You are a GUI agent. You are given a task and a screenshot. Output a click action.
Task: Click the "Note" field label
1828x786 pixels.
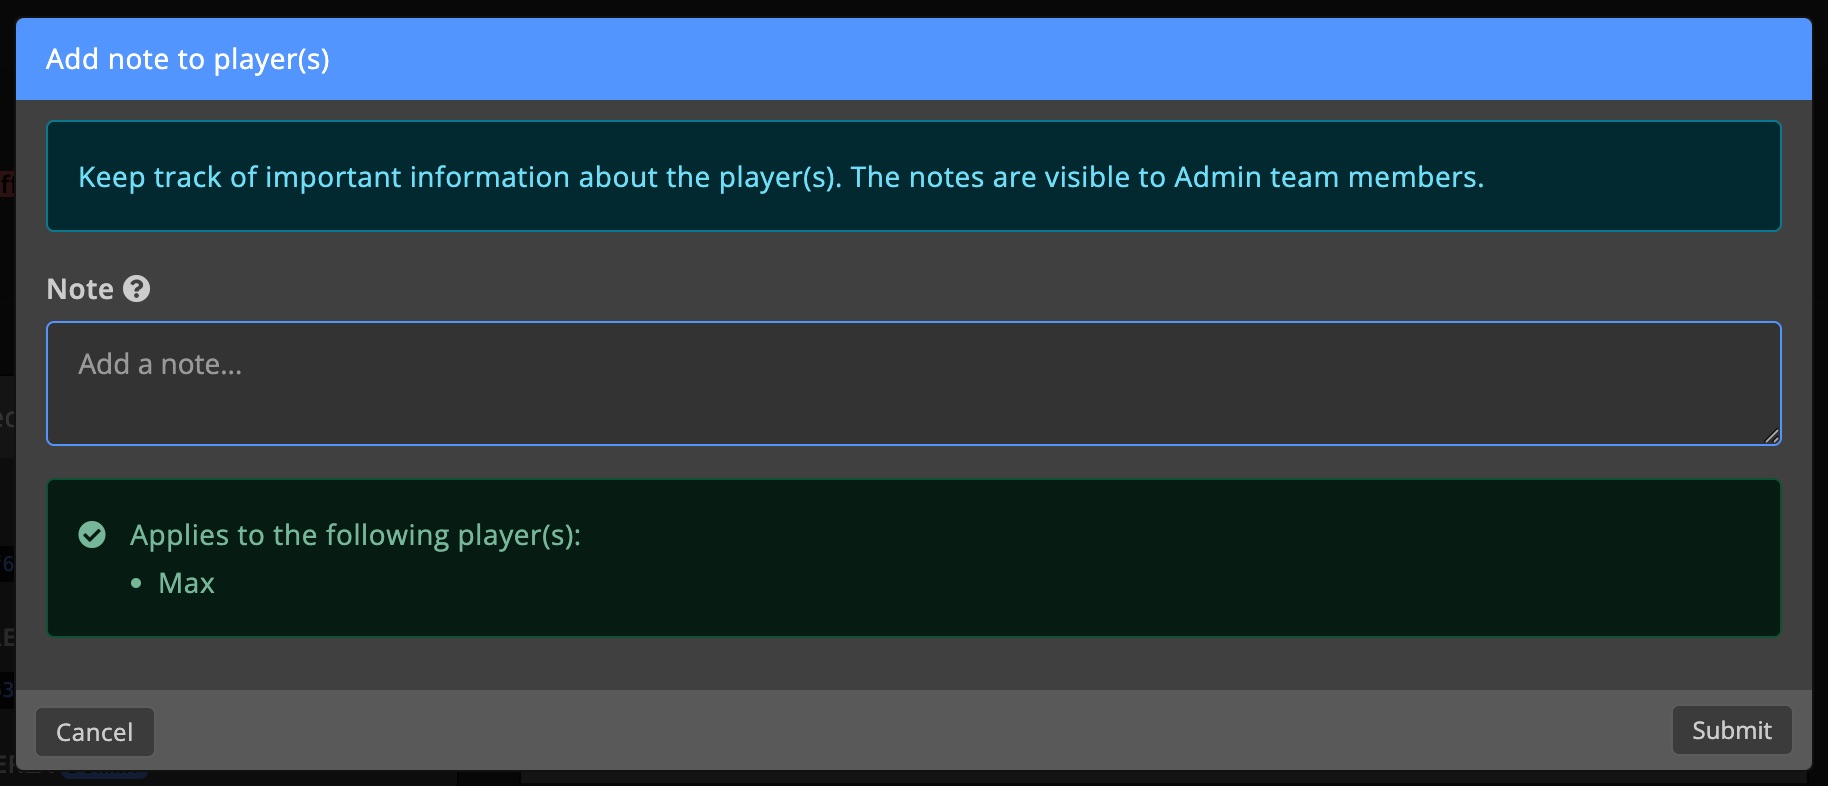click(x=80, y=289)
